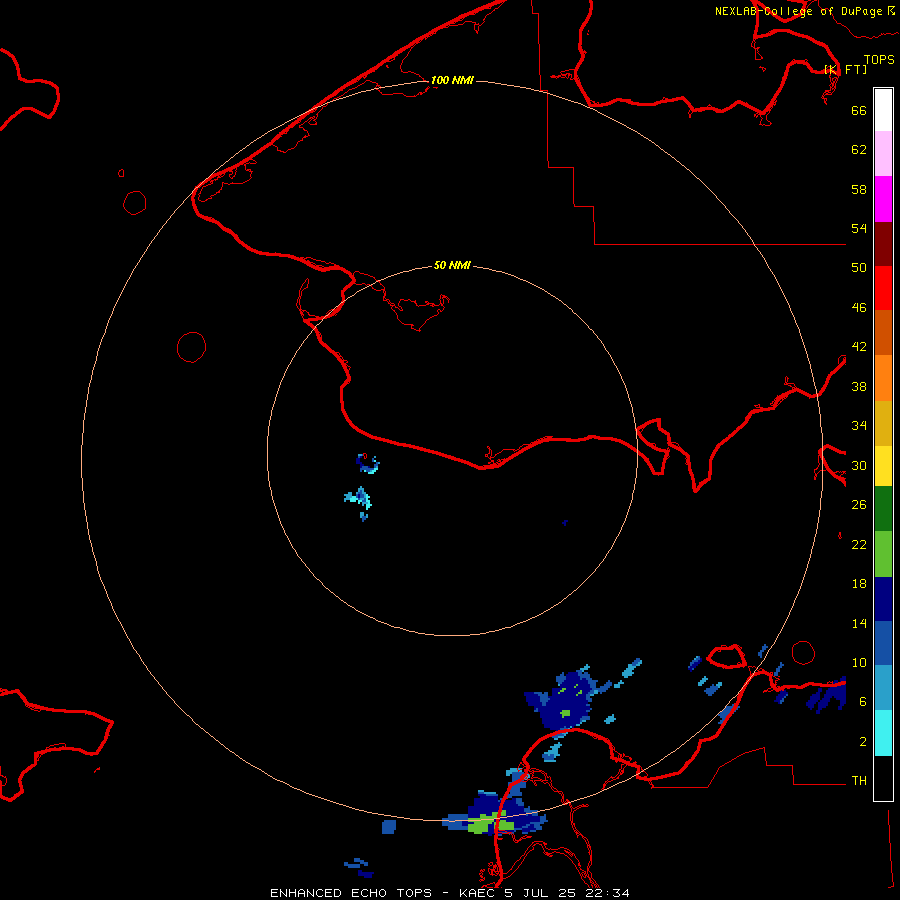The height and width of the screenshot is (900, 900).
Task: Select the legend value "26"
Action: point(859,505)
